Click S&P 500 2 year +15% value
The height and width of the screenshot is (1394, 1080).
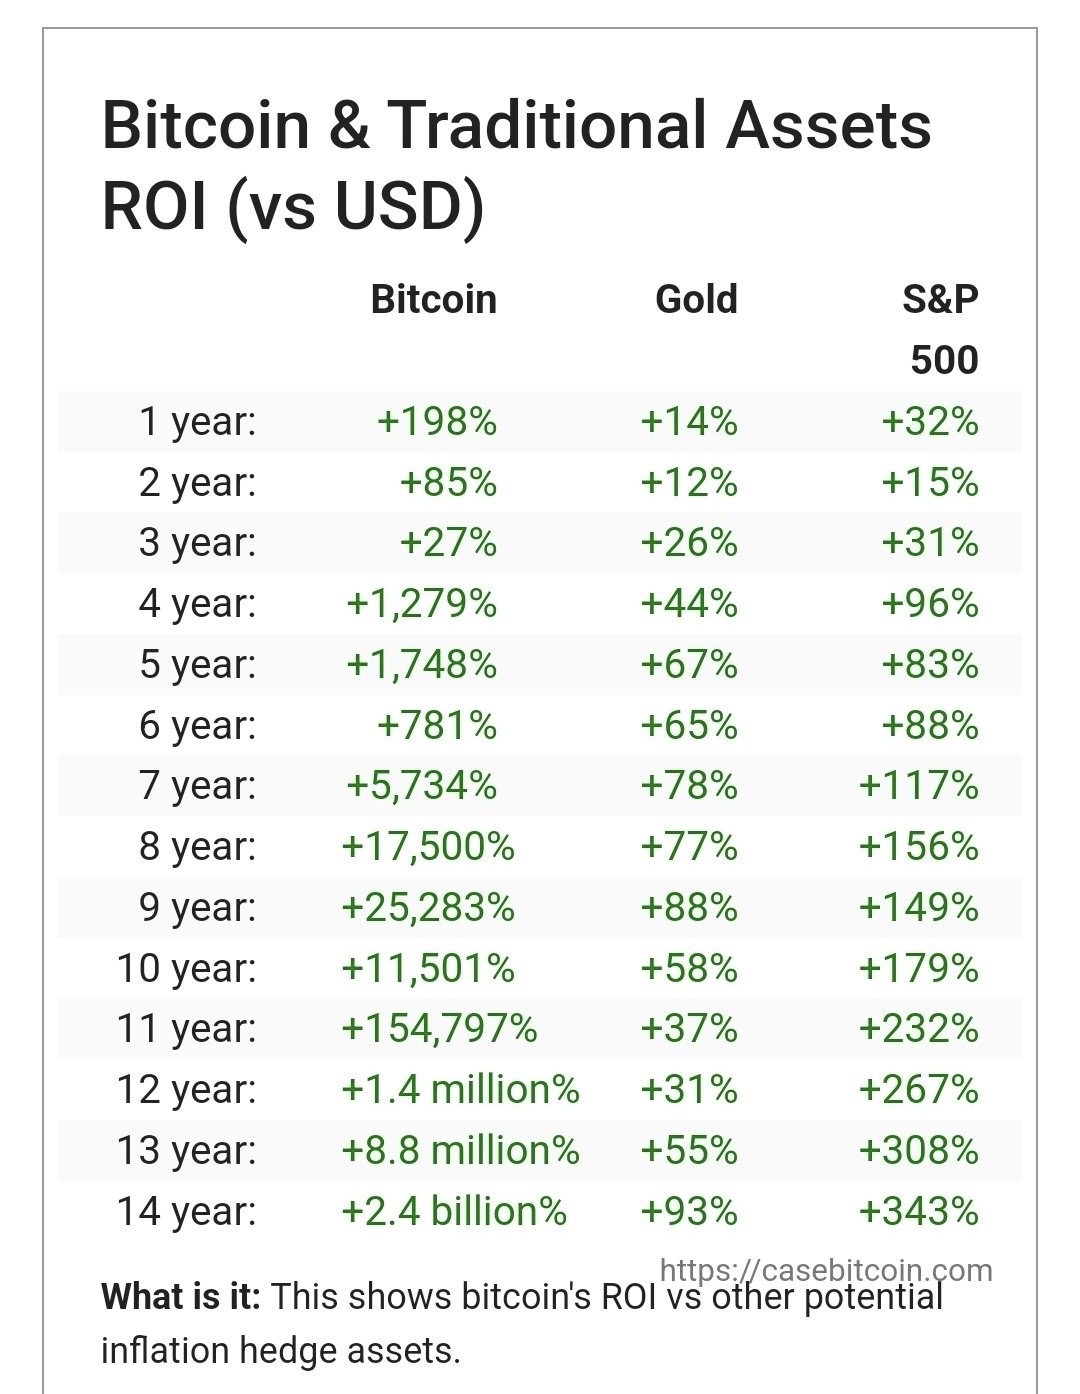[x=930, y=482]
